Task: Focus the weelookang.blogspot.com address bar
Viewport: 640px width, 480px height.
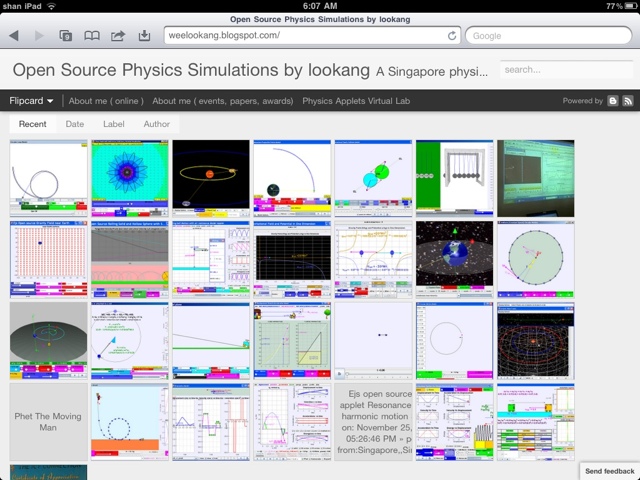Action: coord(312,36)
